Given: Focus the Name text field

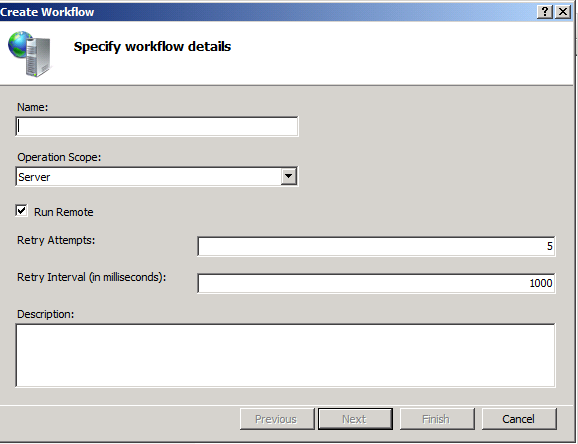Looking at the screenshot, I should tap(157, 126).
